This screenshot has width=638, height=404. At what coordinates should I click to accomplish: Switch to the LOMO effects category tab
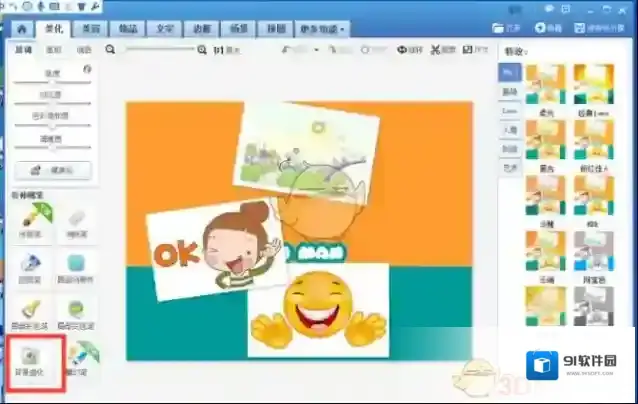tap(509, 110)
